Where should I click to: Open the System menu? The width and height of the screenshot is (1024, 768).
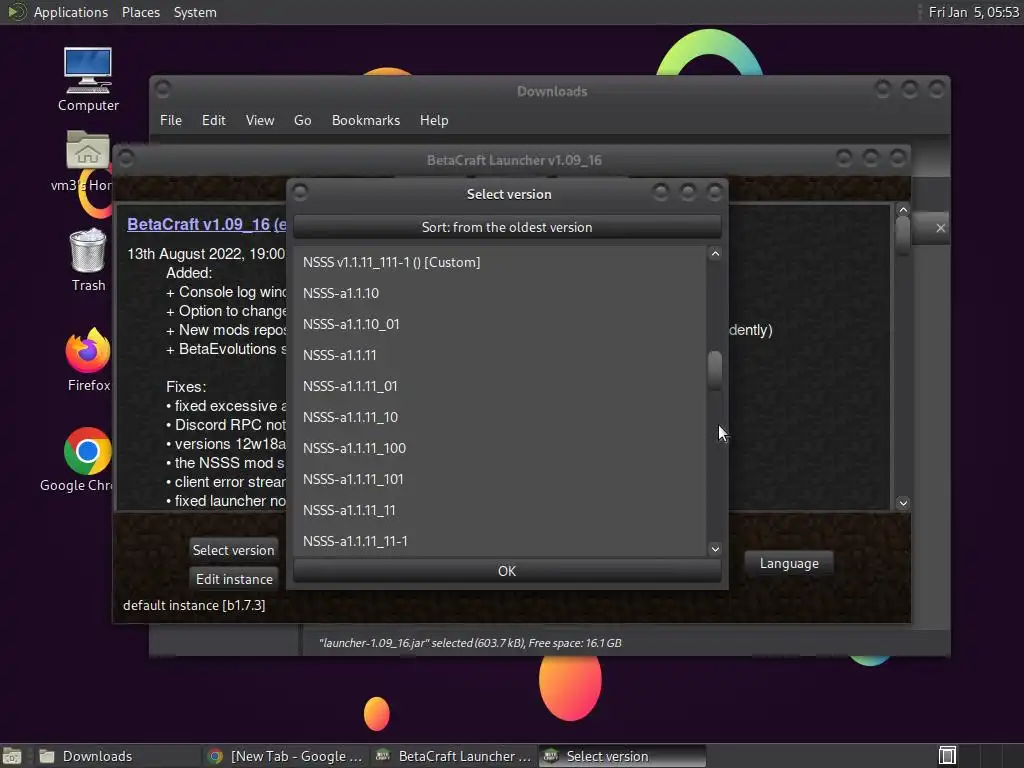tap(195, 12)
